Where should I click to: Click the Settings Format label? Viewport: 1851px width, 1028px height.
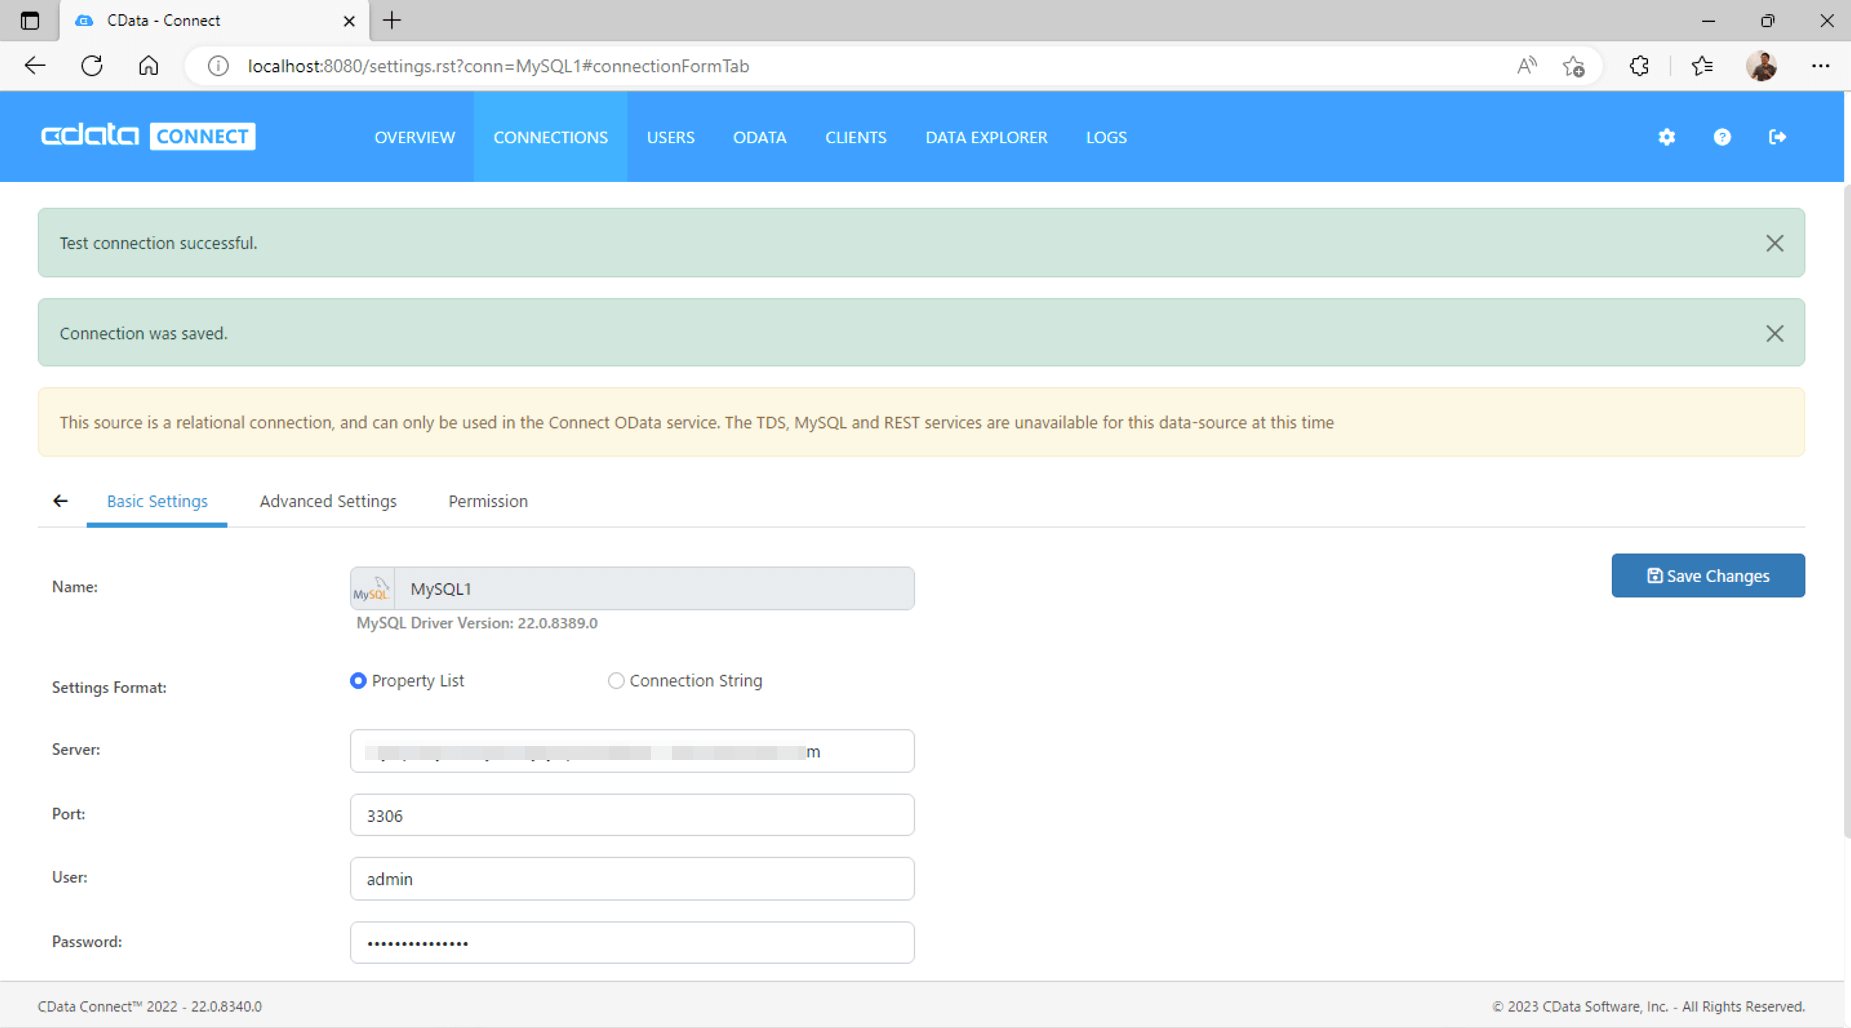click(x=109, y=687)
